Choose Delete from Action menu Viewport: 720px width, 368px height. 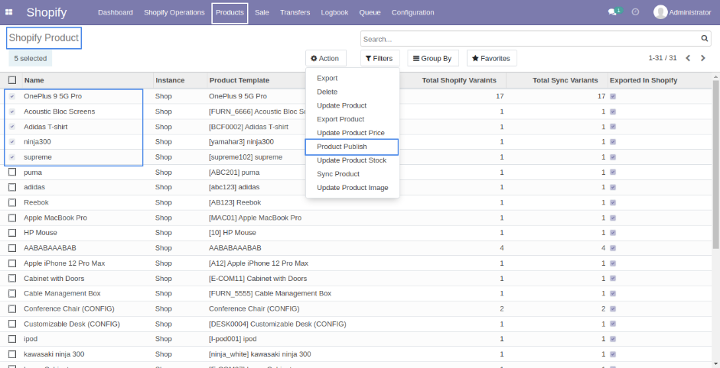(352, 92)
